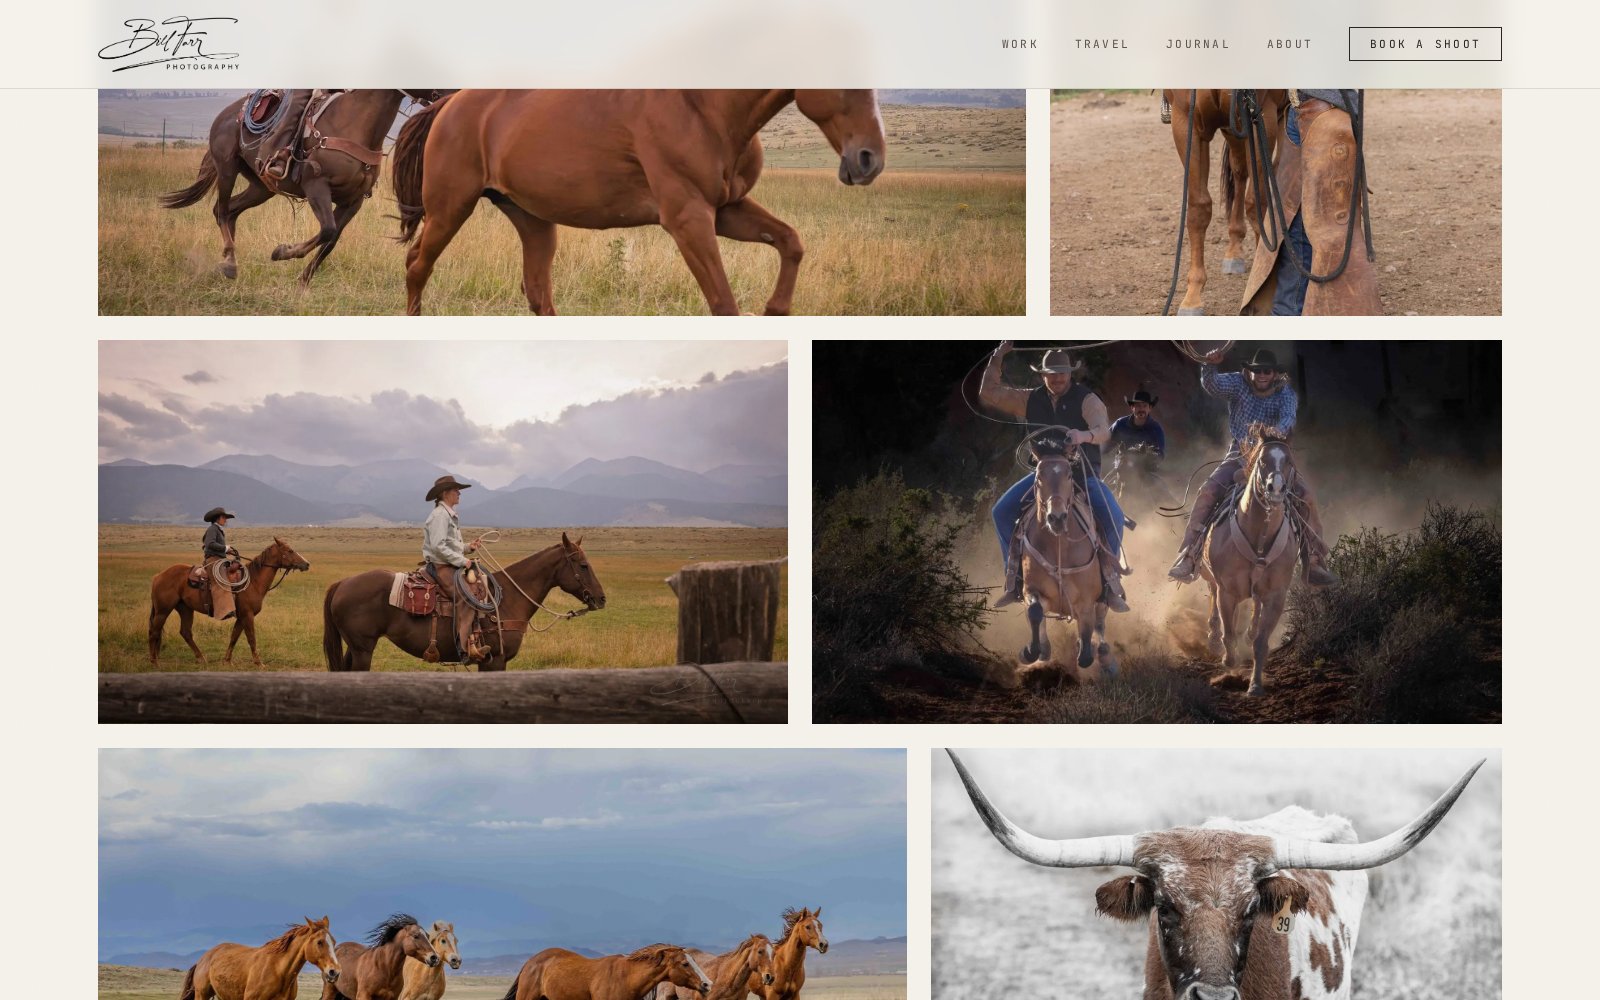
Task: Open the Work menu item
Action: click(1020, 44)
